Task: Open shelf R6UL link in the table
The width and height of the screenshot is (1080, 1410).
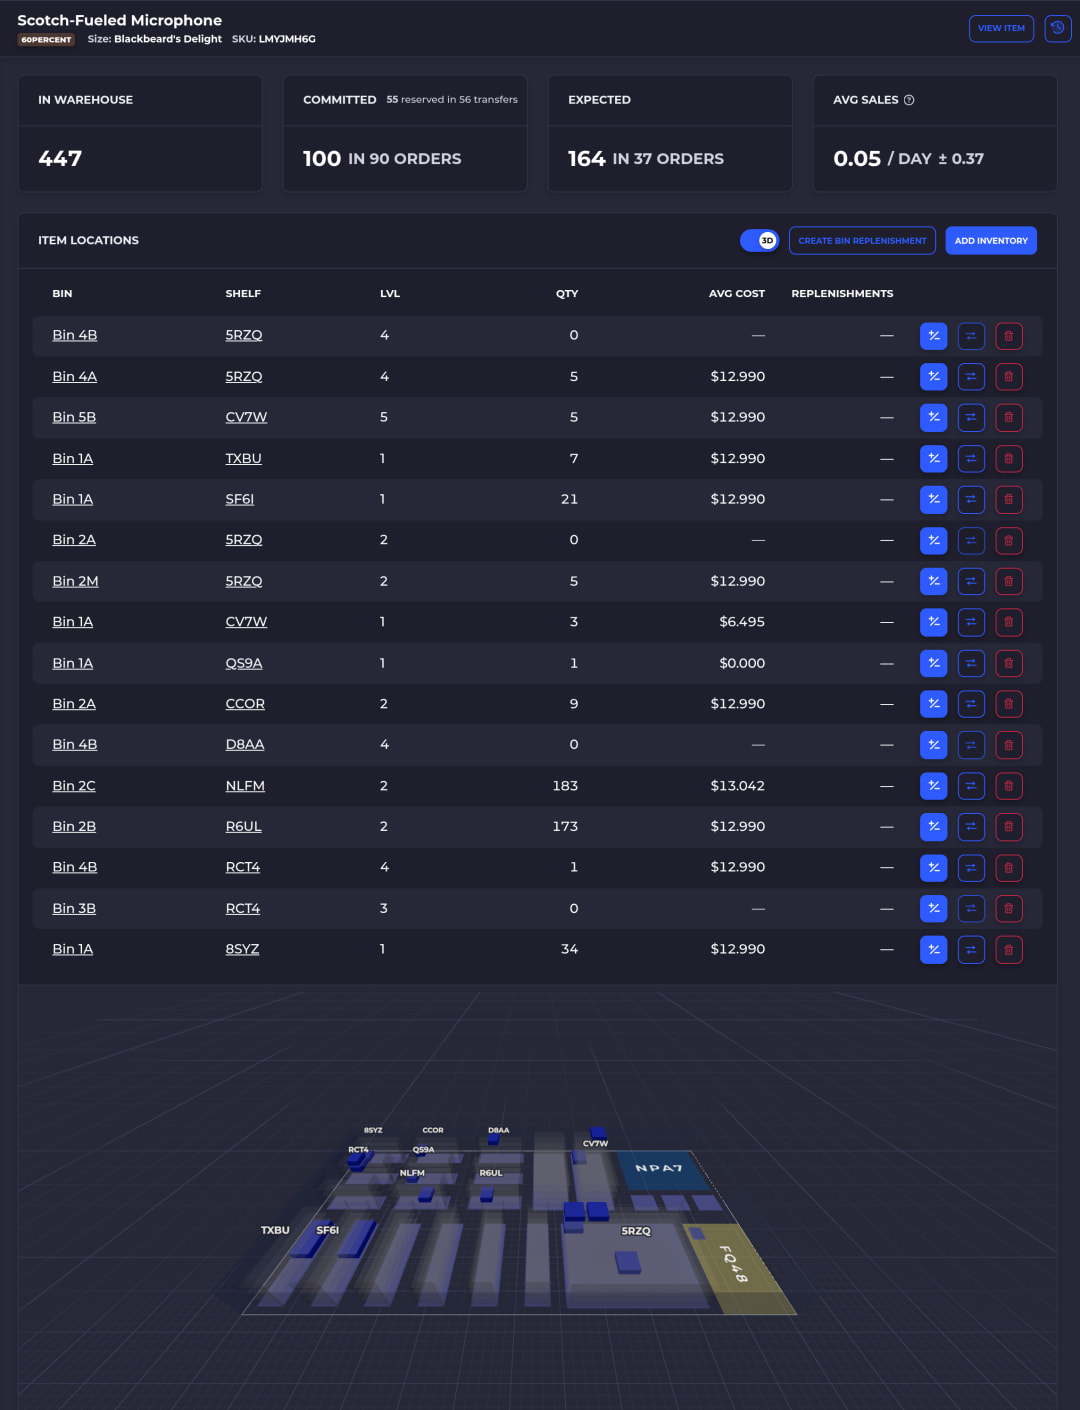Action: coord(243,827)
